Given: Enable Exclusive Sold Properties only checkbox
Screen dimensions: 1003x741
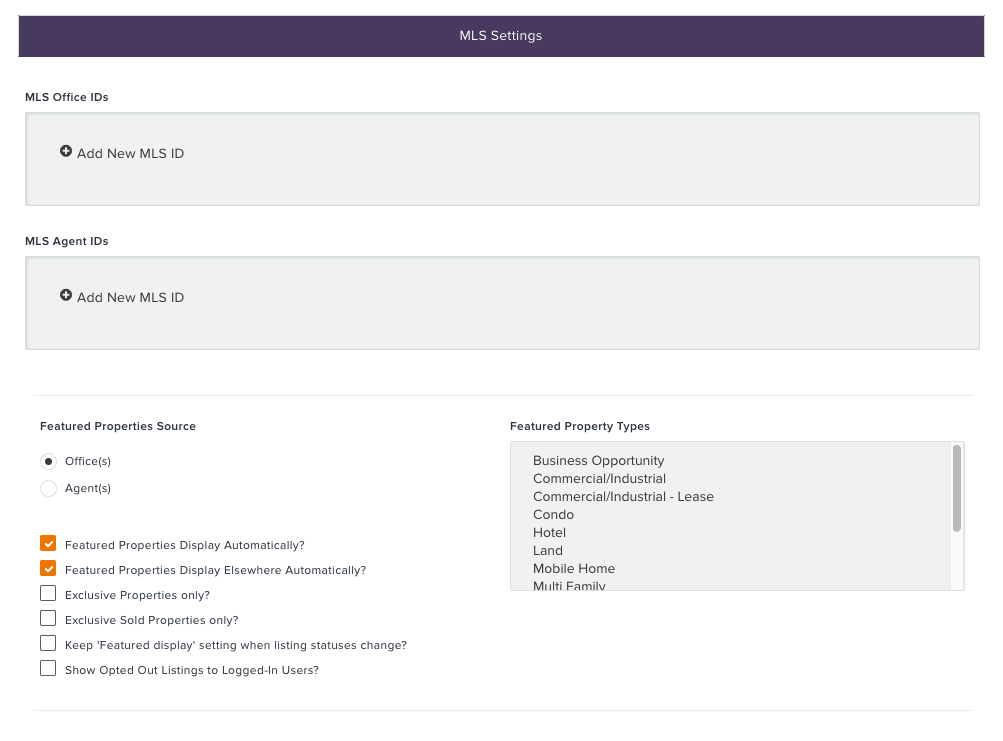Looking at the screenshot, I should point(48,619).
